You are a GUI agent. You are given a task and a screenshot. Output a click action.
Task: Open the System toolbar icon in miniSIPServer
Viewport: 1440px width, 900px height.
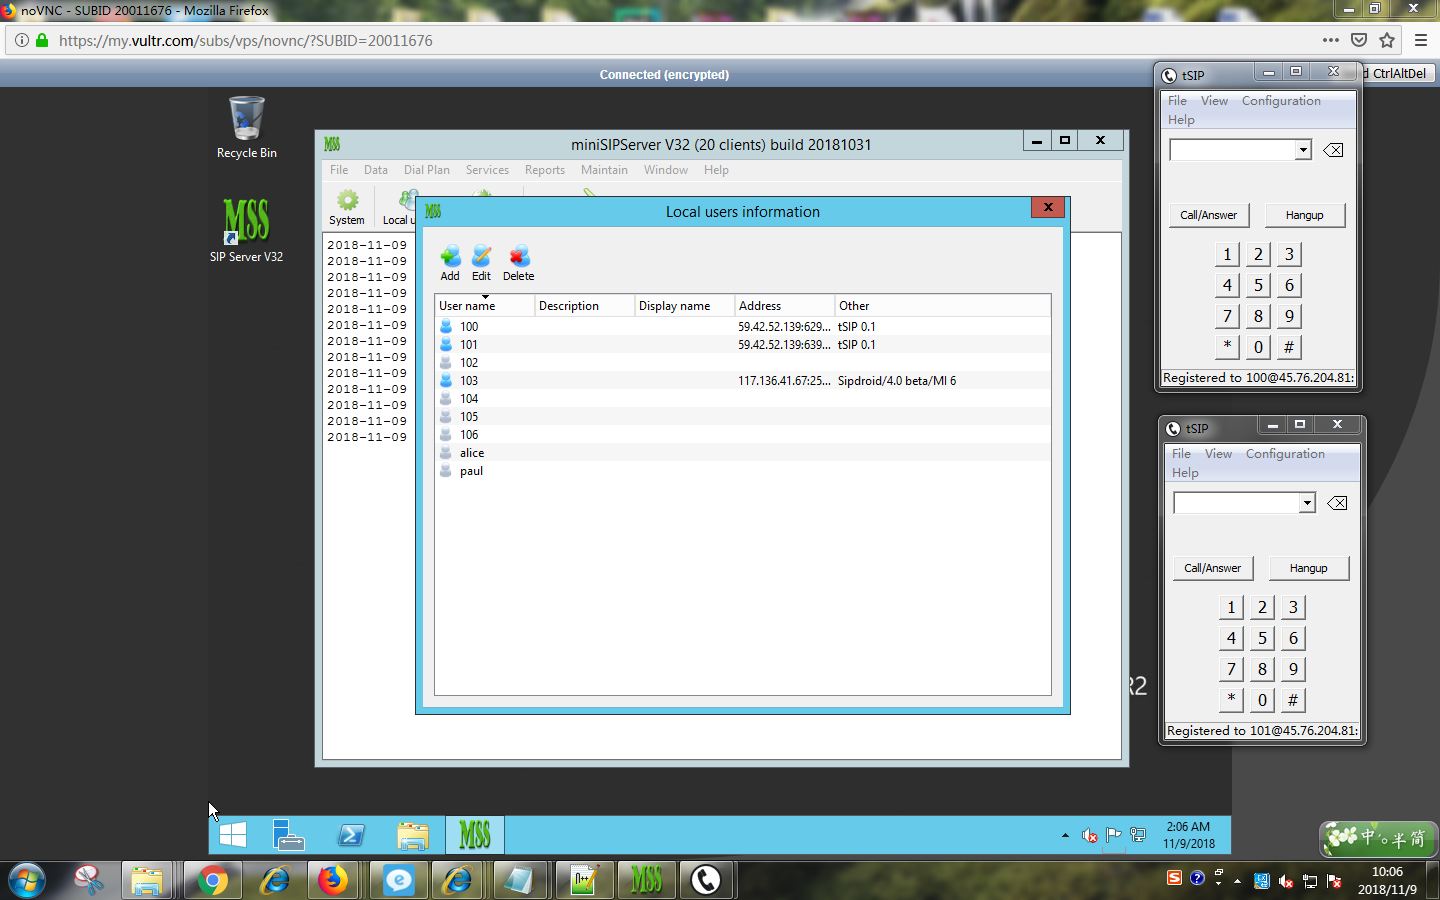(347, 207)
